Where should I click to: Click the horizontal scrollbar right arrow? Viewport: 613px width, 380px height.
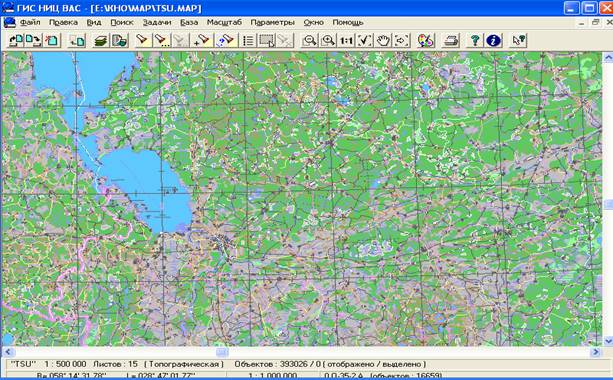point(596,352)
